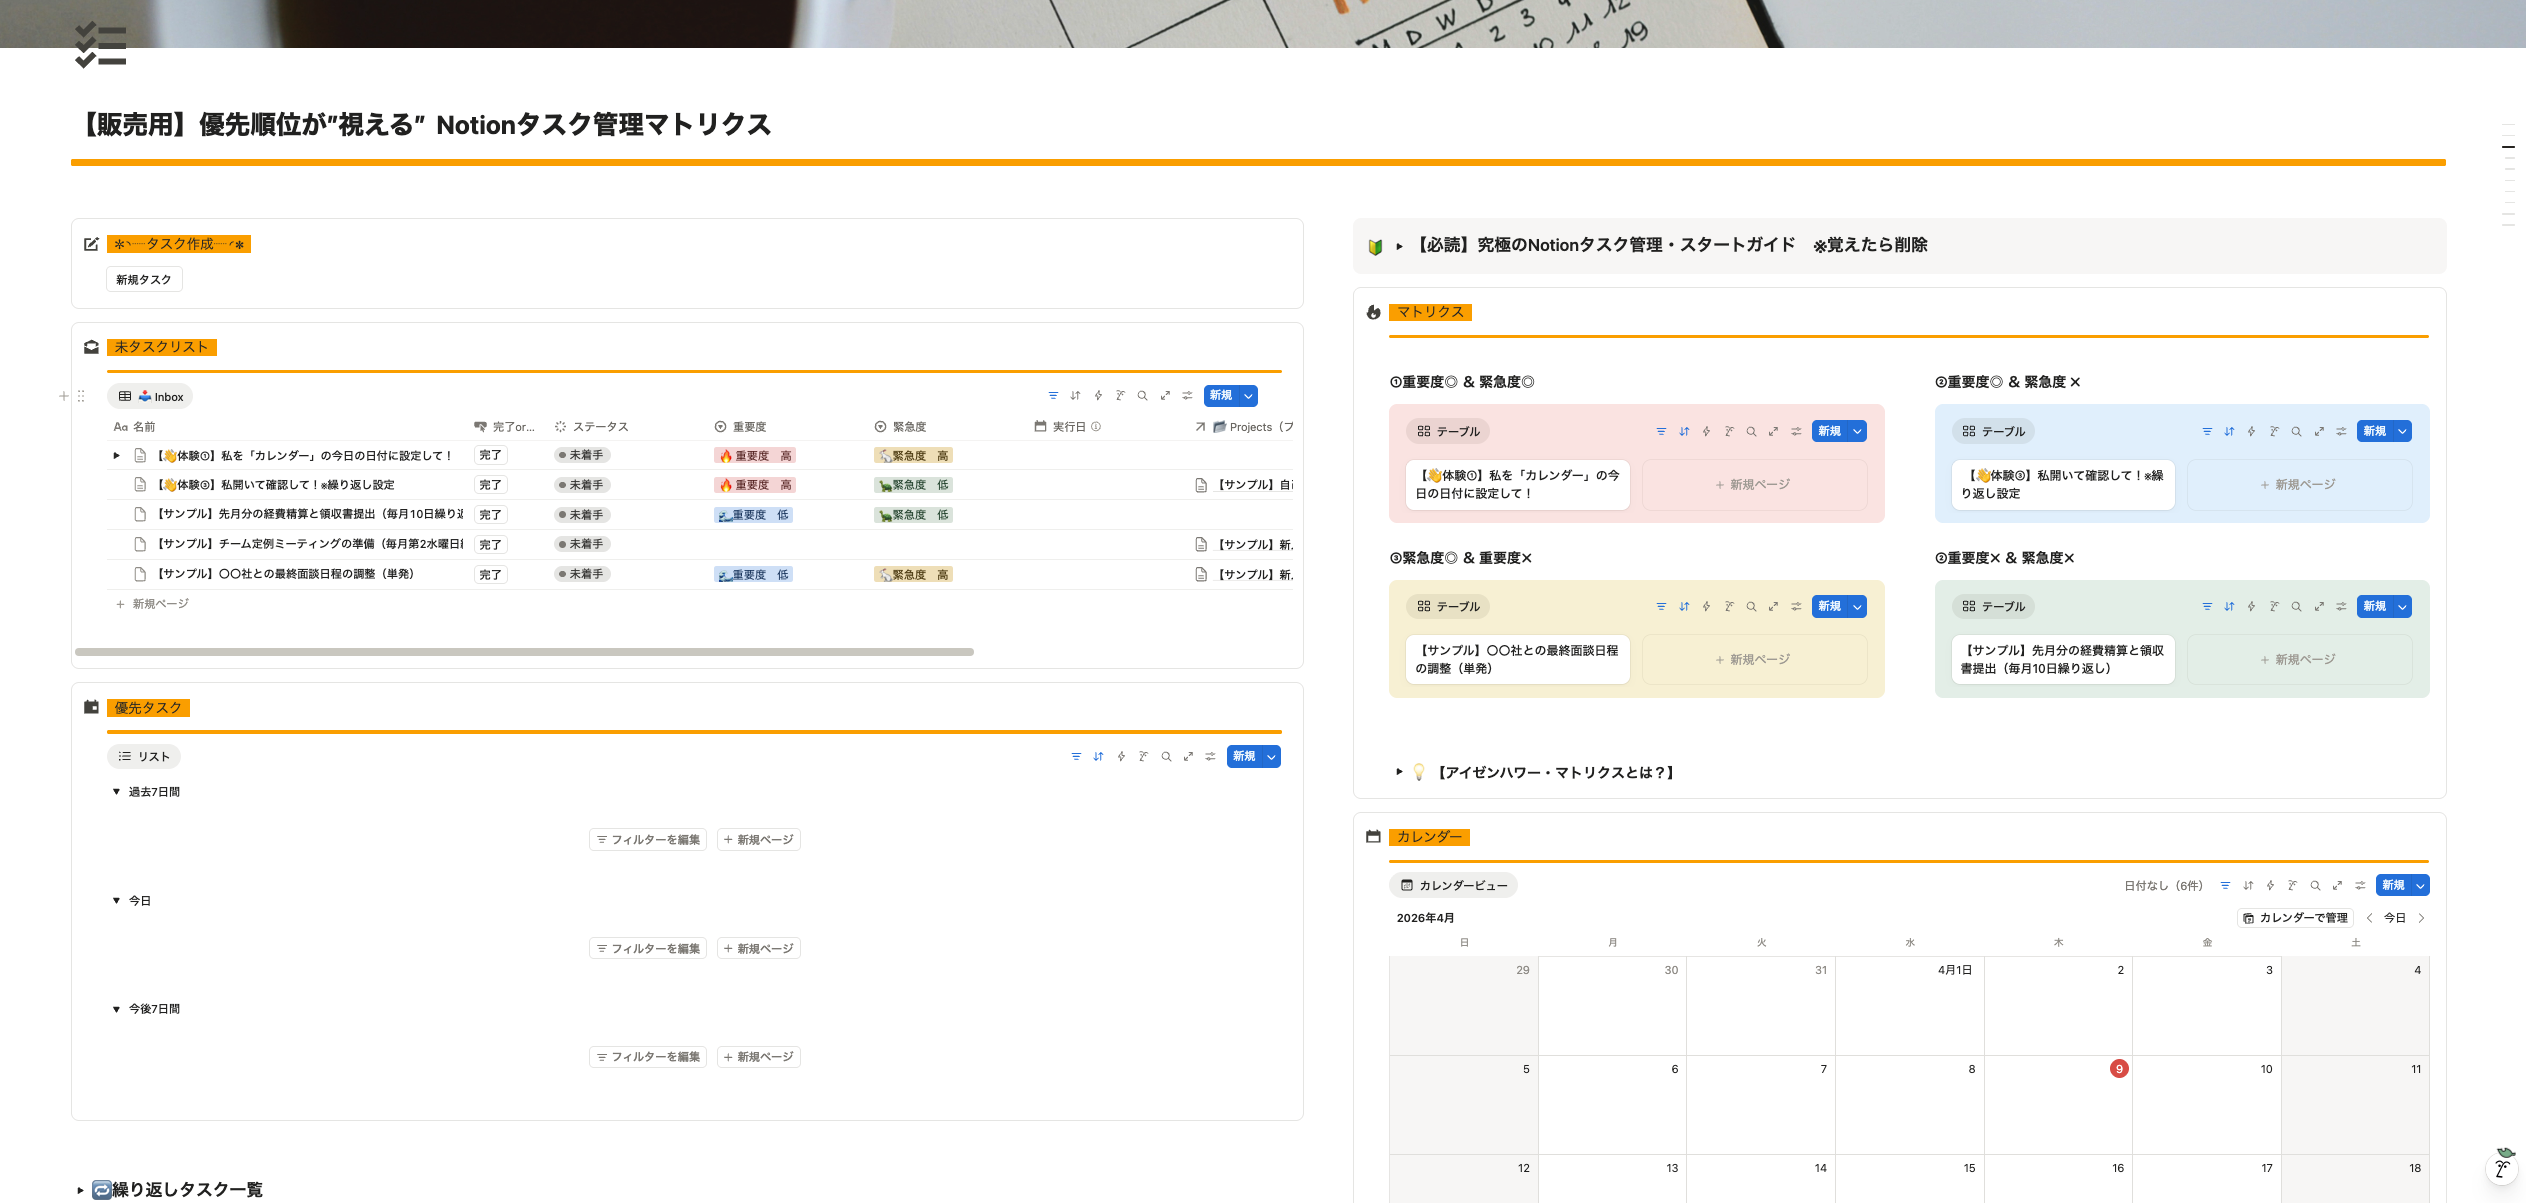
Task: Click the plus add-block icon beside Inbox
Action: click(x=64, y=397)
